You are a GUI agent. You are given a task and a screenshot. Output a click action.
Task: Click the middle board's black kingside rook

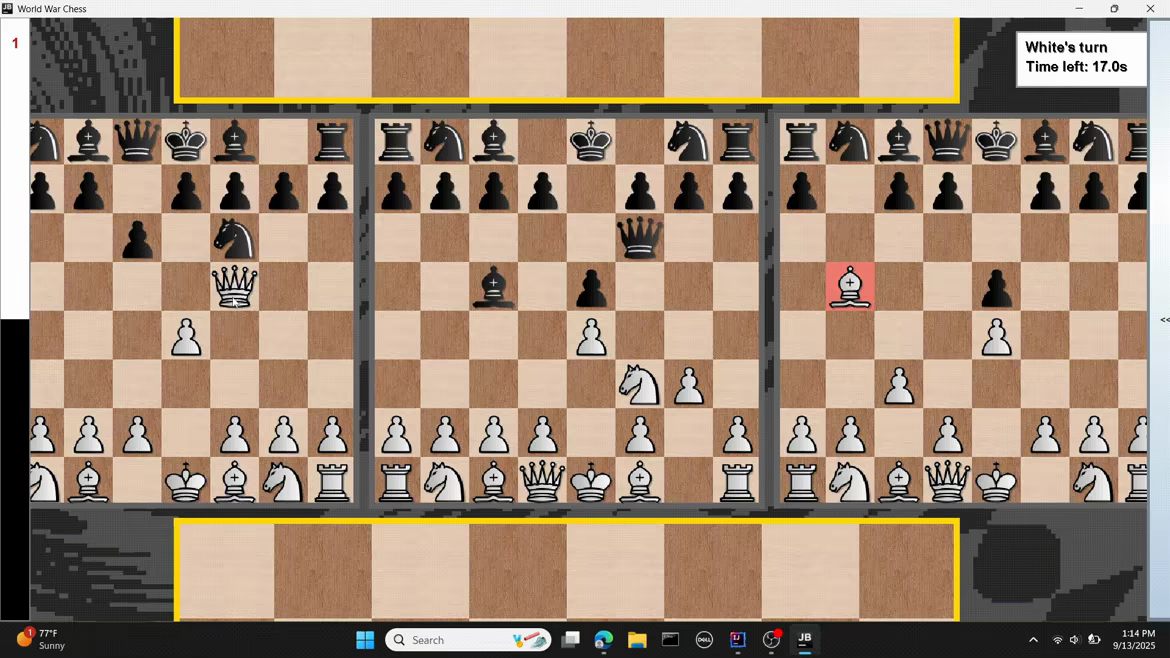[737, 141]
